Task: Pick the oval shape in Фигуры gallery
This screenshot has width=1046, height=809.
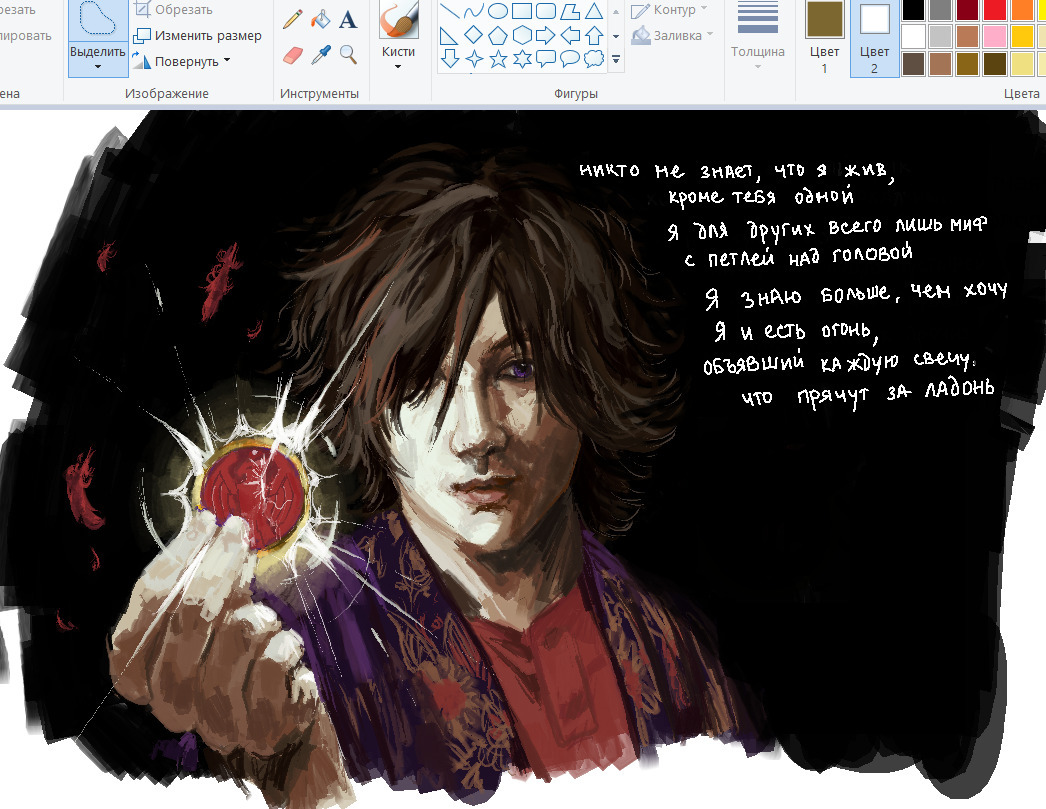Action: [498, 12]
